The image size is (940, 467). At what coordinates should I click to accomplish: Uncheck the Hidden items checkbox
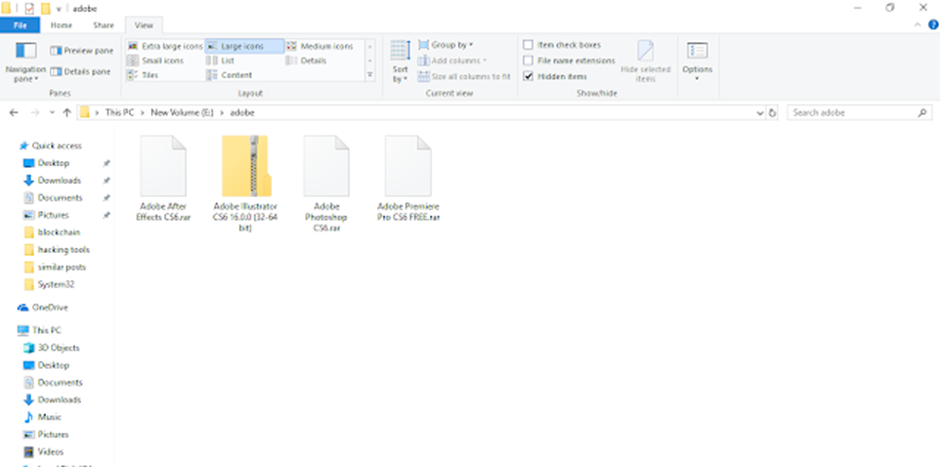pyautogui.click(x=528, y=76)
